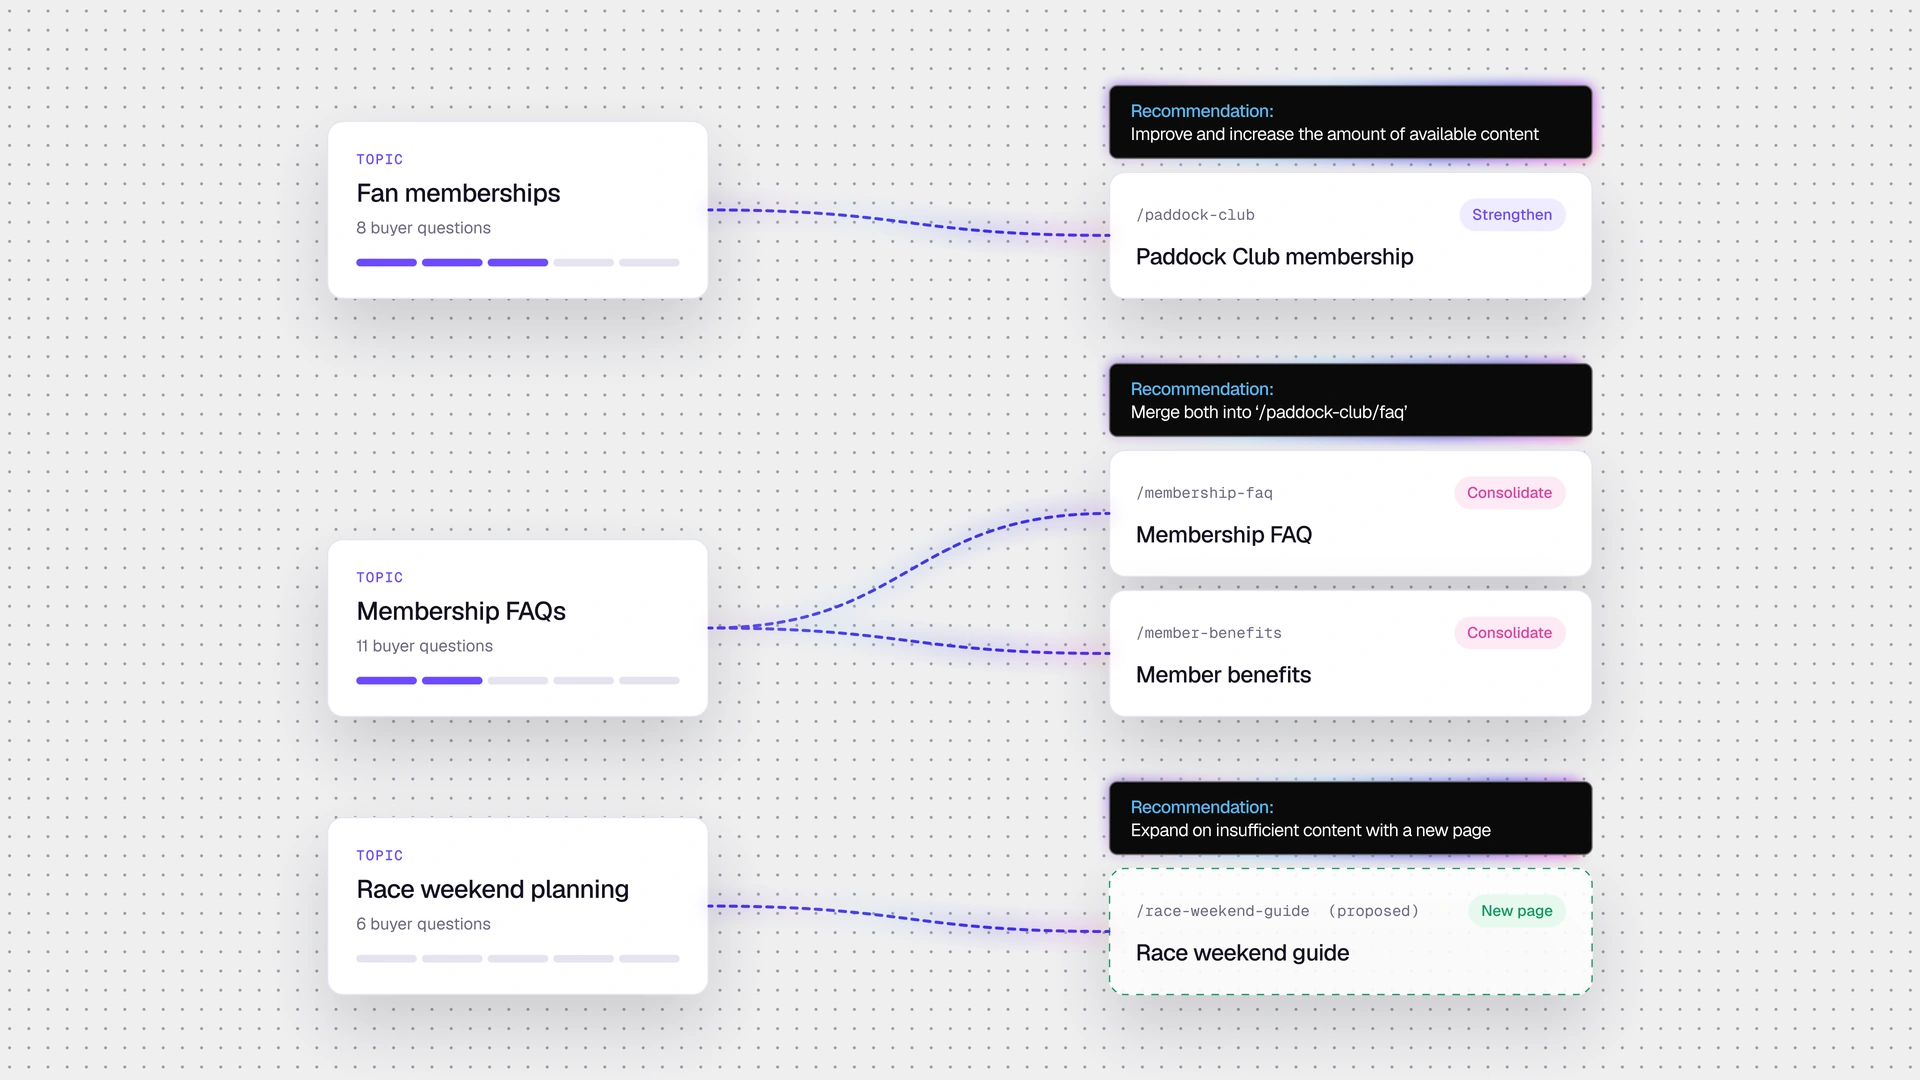1920x1080 pixels.
Task: Click the (proposed) label
Action: (x=1373, y=911)
